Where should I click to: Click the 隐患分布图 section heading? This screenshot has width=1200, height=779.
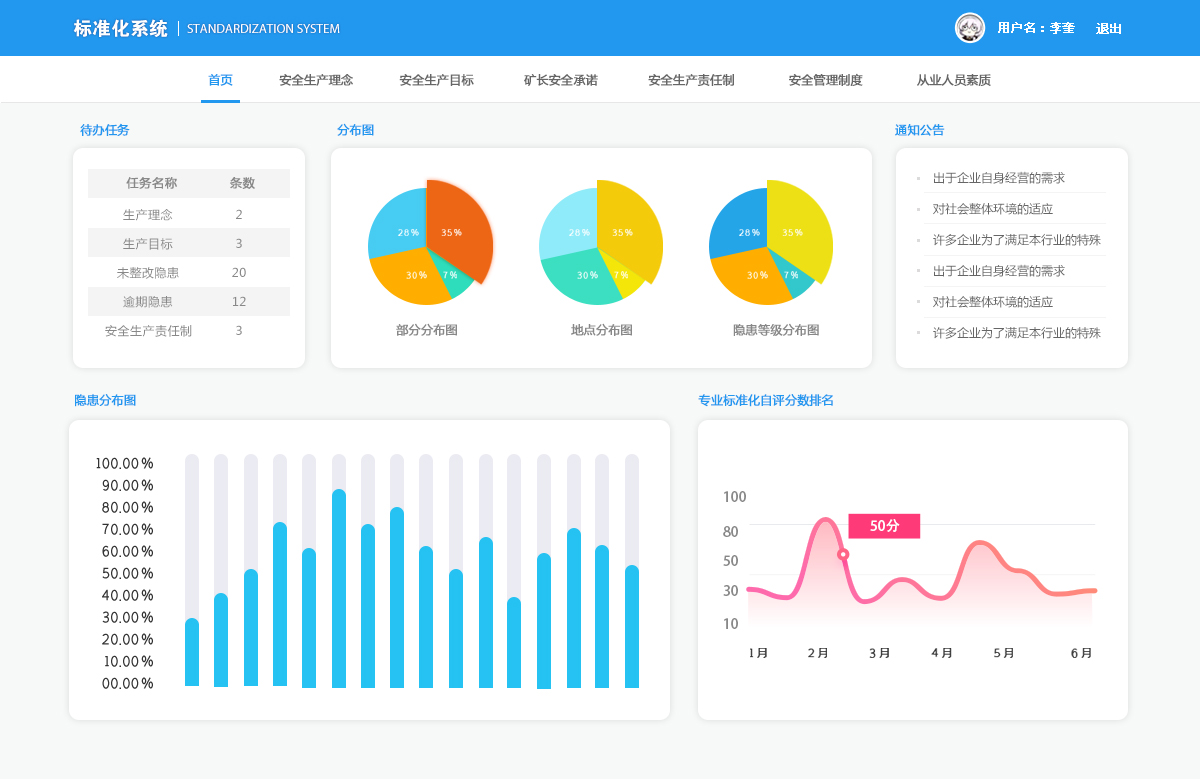click(x=105, y=400)
